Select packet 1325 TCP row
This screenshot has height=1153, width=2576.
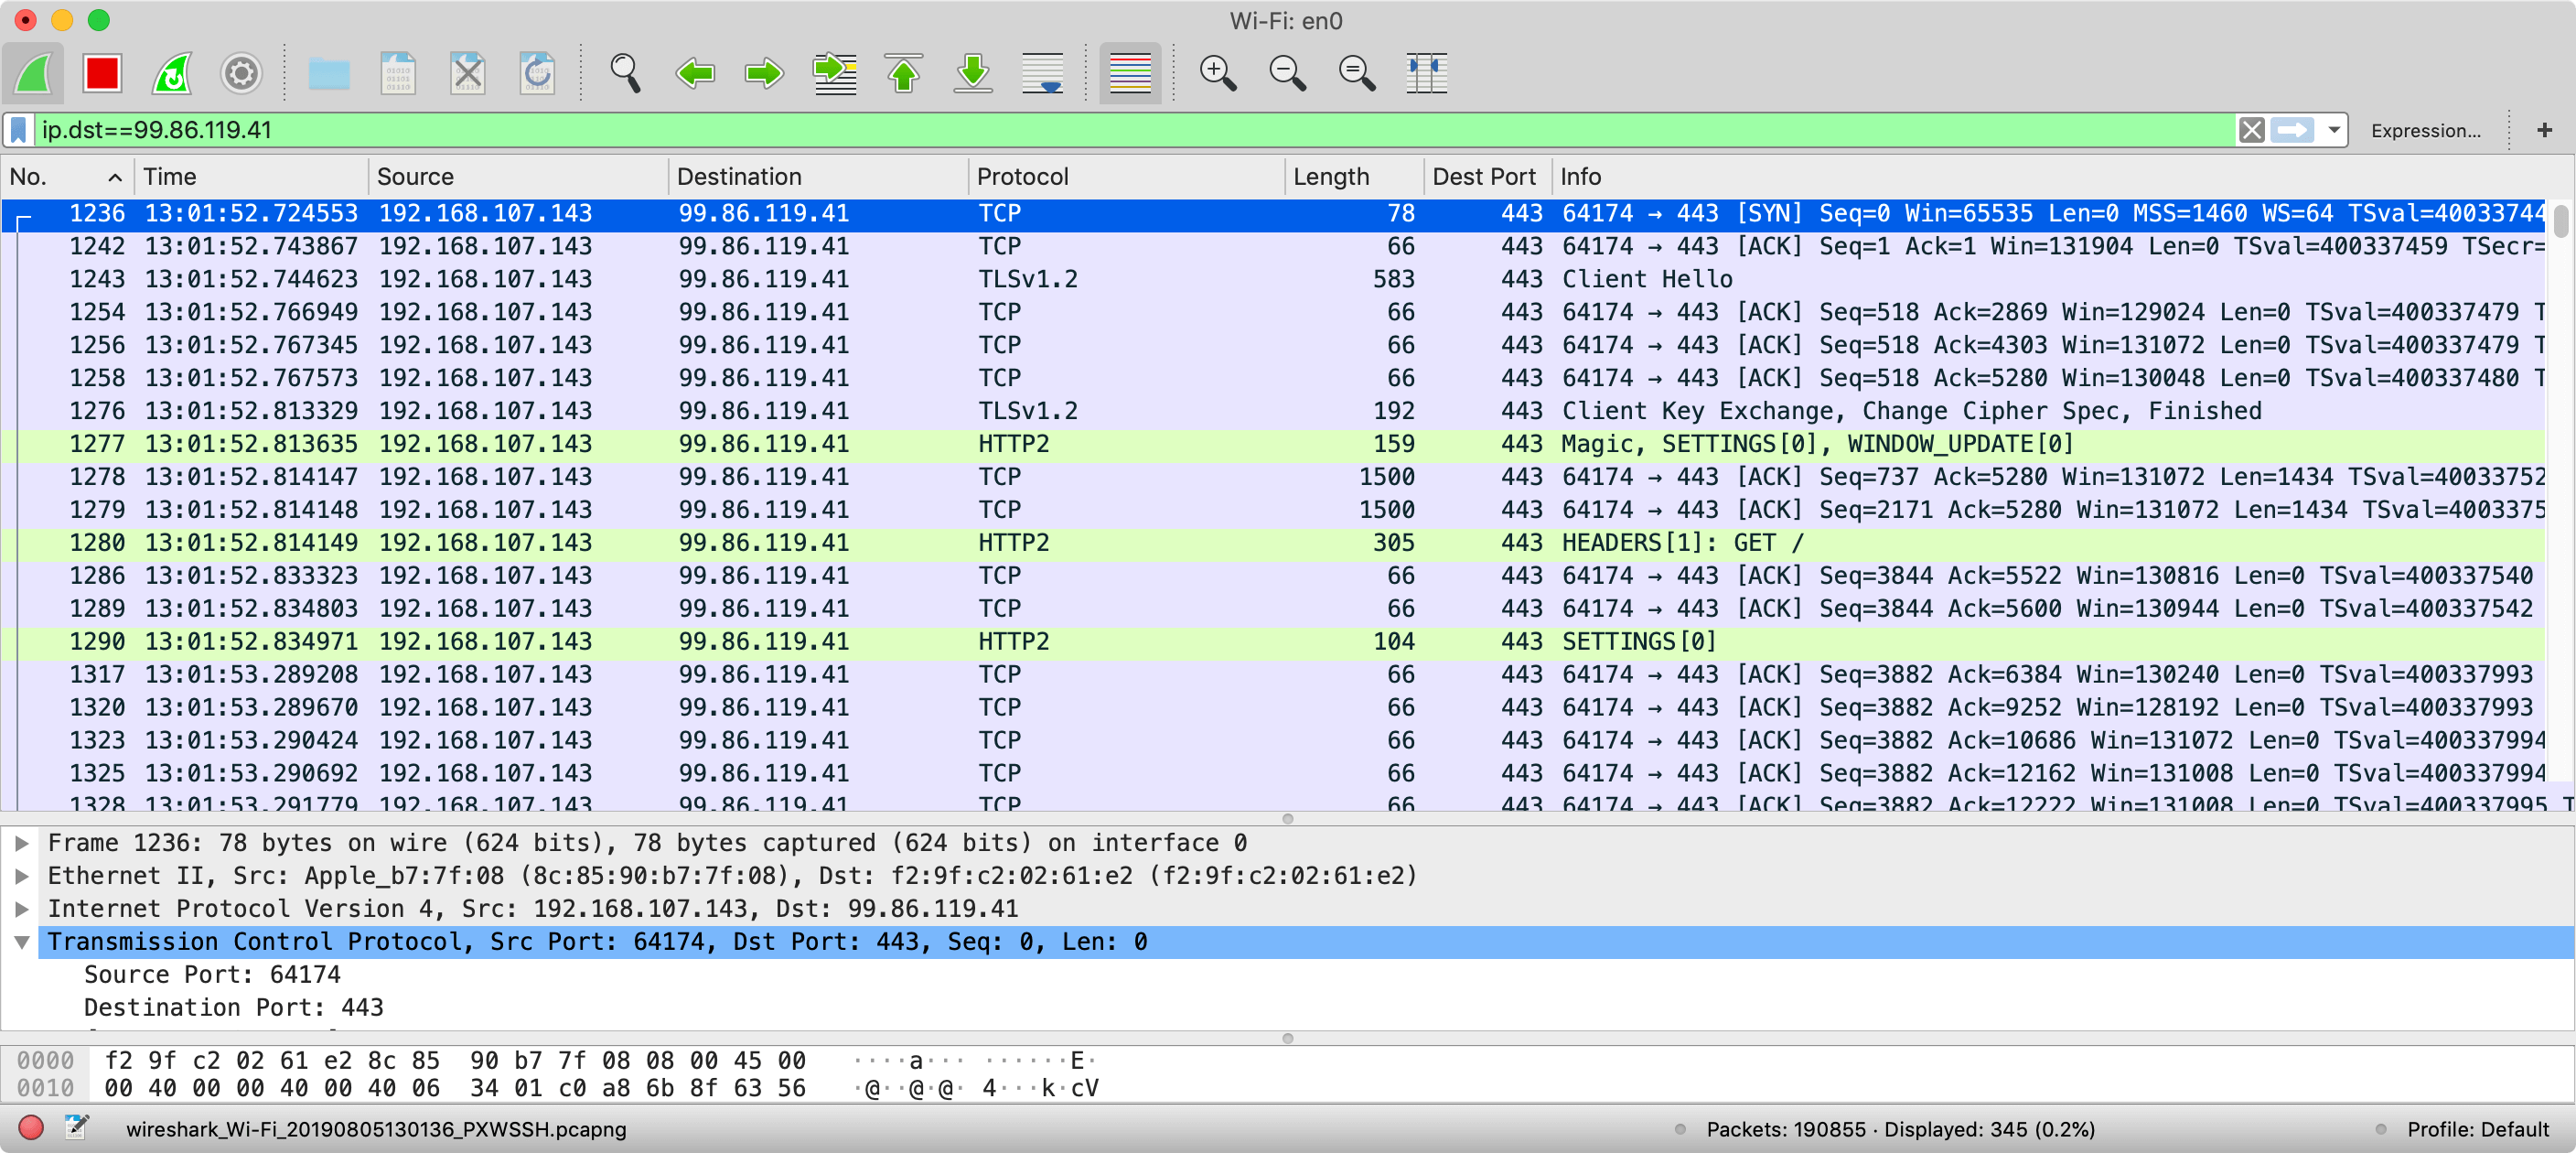tap(1274, 774)
